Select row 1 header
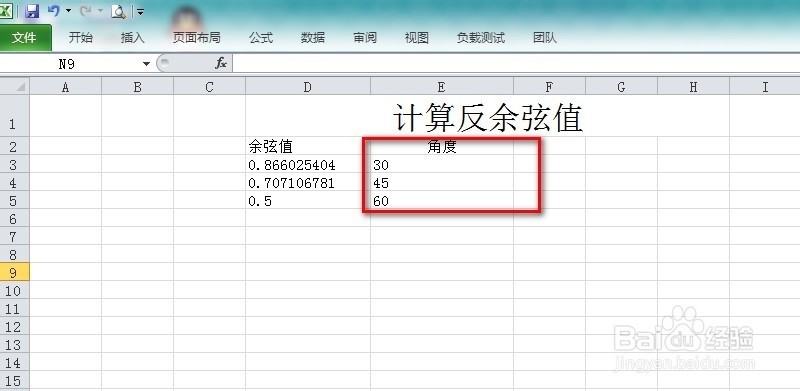 pos(14,116)
